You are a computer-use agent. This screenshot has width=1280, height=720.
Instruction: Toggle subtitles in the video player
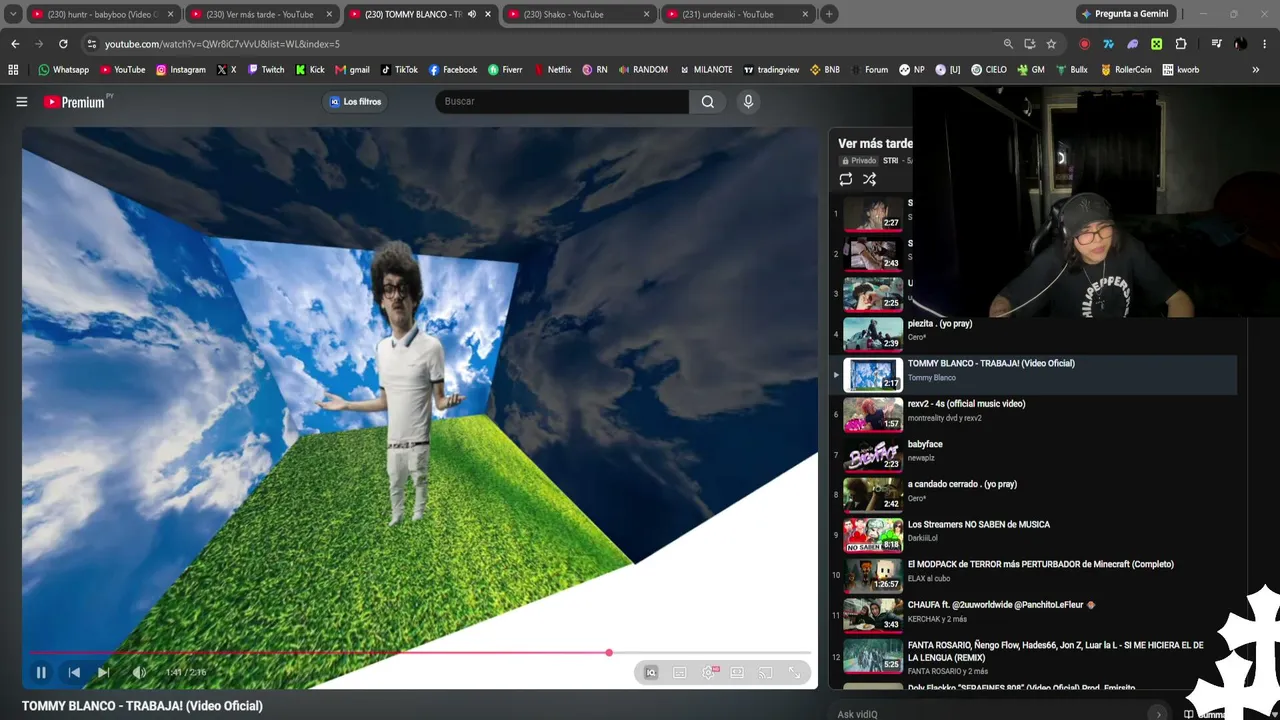tap(680, 673)
